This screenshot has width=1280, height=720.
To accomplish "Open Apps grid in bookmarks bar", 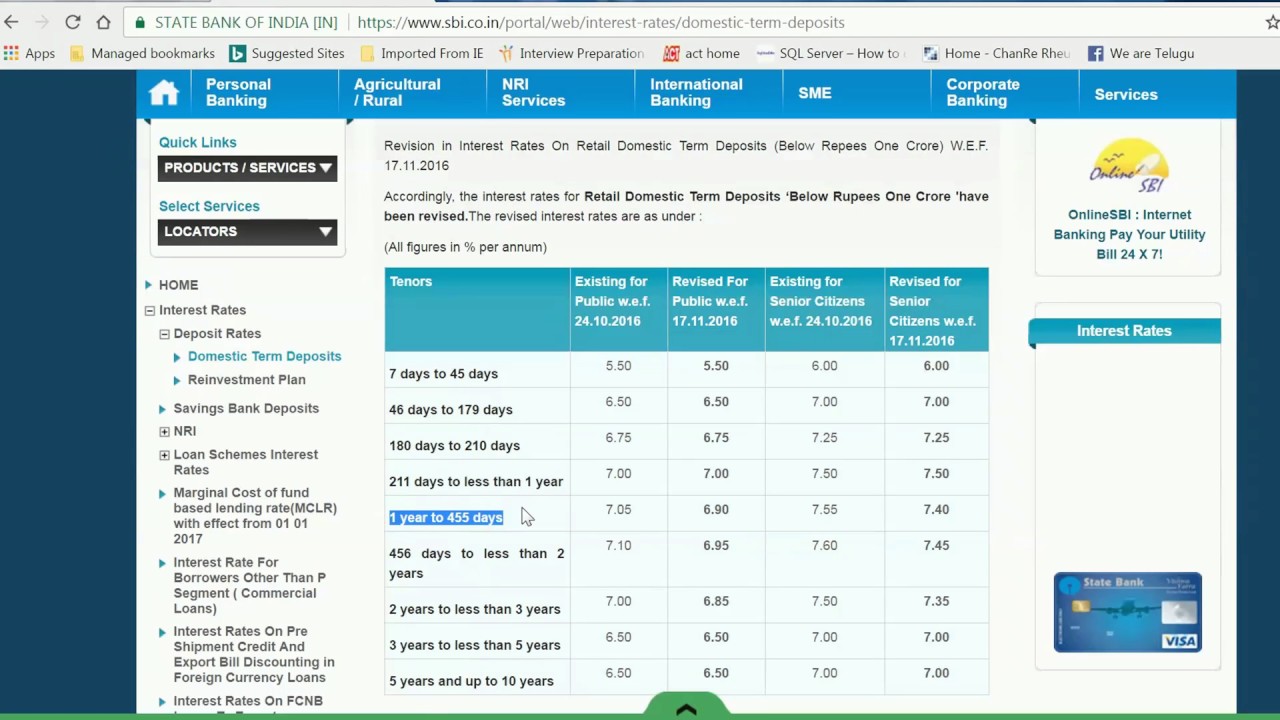I will (x=30, y=53).
